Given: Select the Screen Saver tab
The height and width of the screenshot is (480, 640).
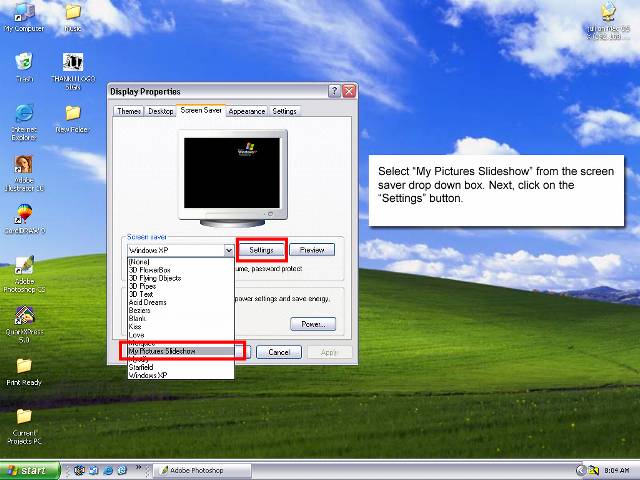Looking at the screenshot, I should [x=201, y=110].
